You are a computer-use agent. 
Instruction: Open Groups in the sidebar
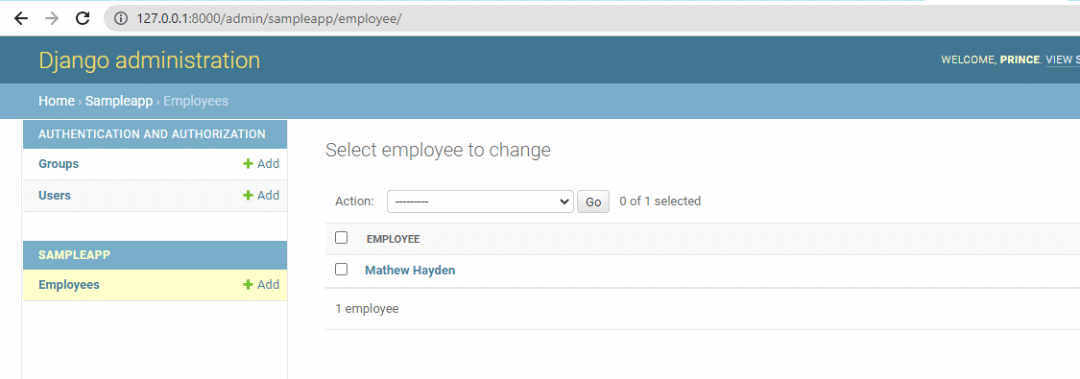click(59, 164)
